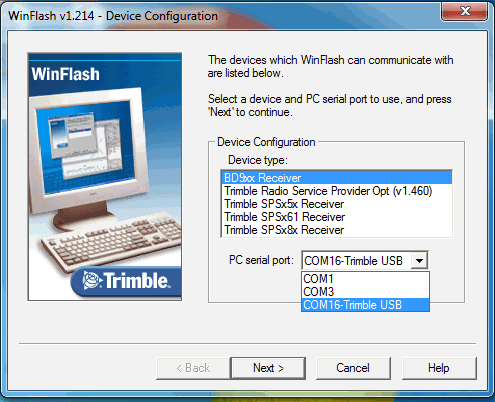The image size is (495, 402).
Task: Collapse the PC serial port dropdown arrow
Action: point(419,260)
